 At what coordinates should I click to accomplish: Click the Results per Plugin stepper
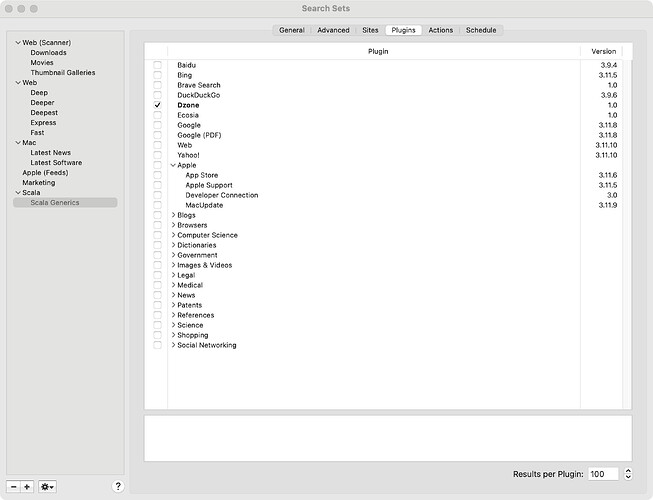pyautogui.click(x=628, y=474)
